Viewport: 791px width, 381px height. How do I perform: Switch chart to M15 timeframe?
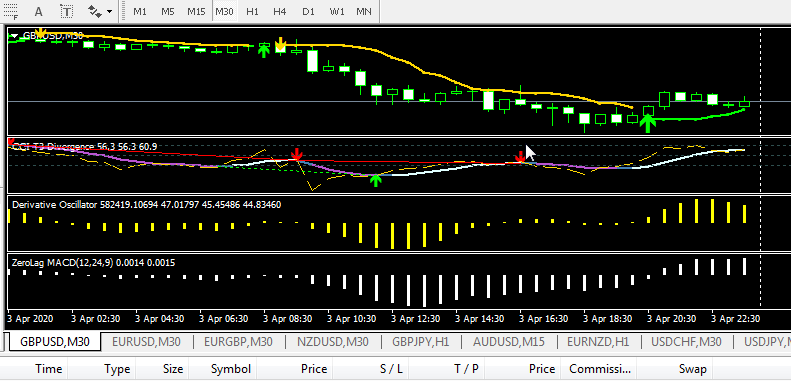pyautogui.click(x=196, y=11)
